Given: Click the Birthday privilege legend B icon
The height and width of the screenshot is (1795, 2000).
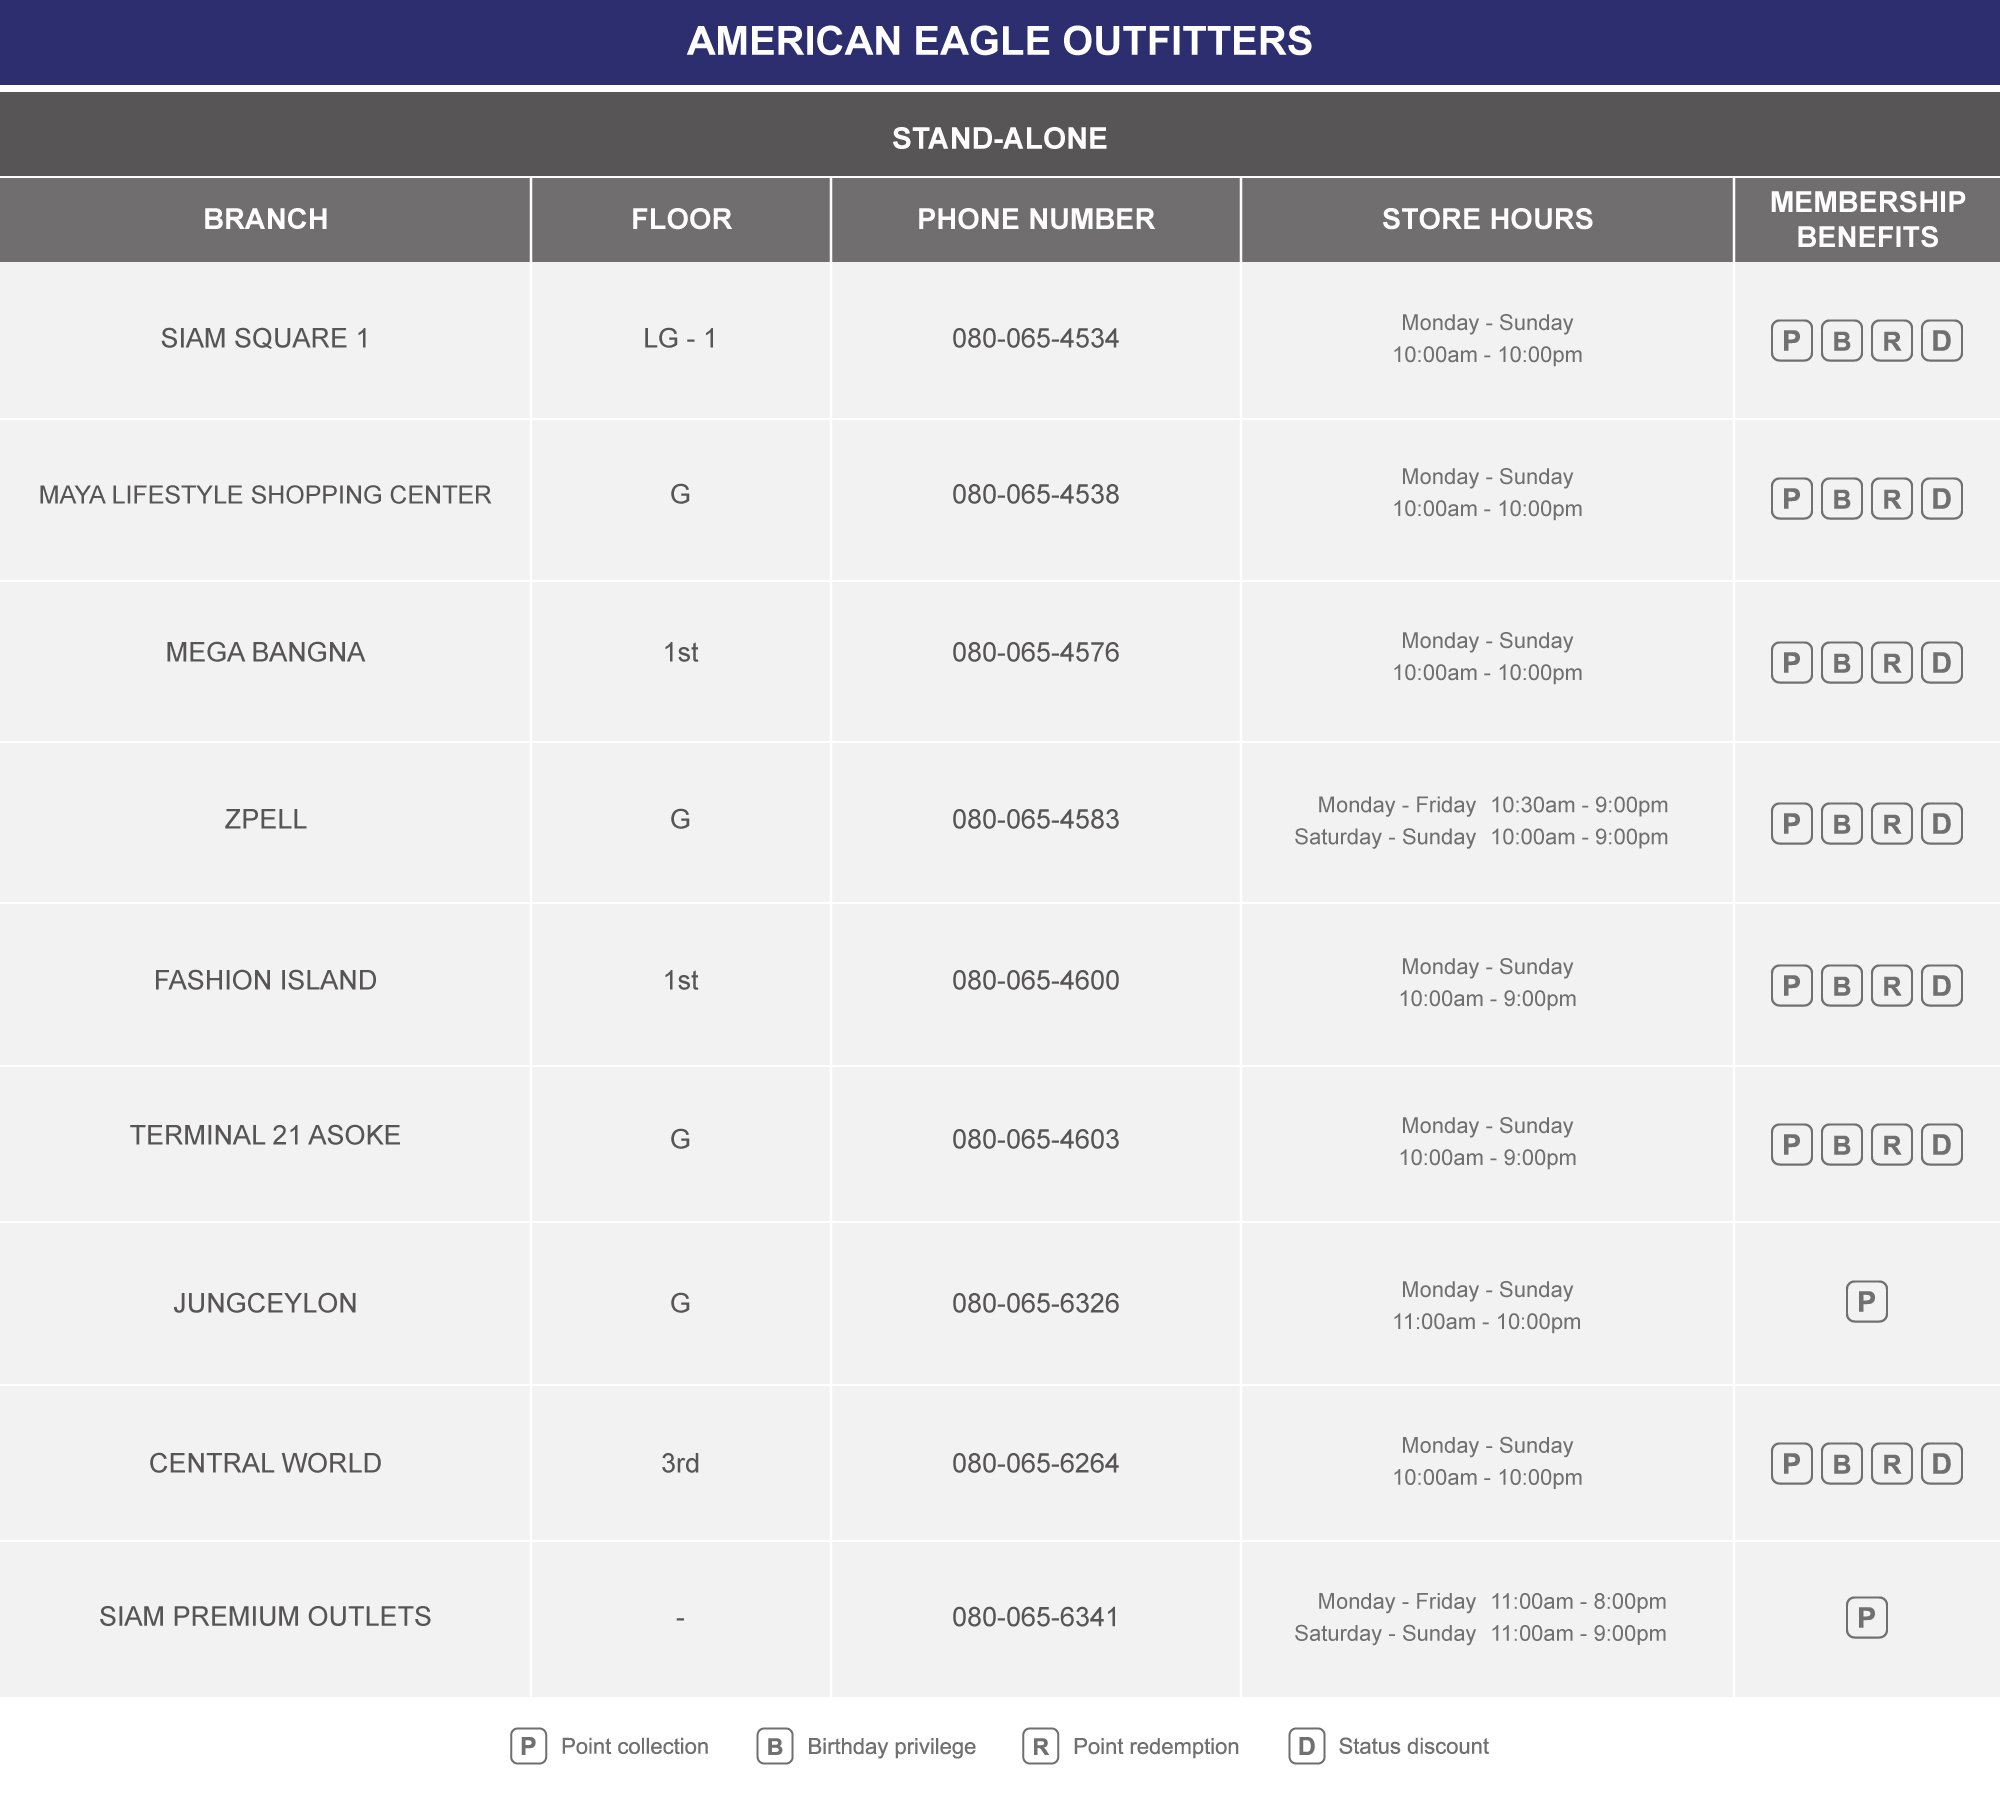Looking at the screenshot, I should pos(774,1746).
